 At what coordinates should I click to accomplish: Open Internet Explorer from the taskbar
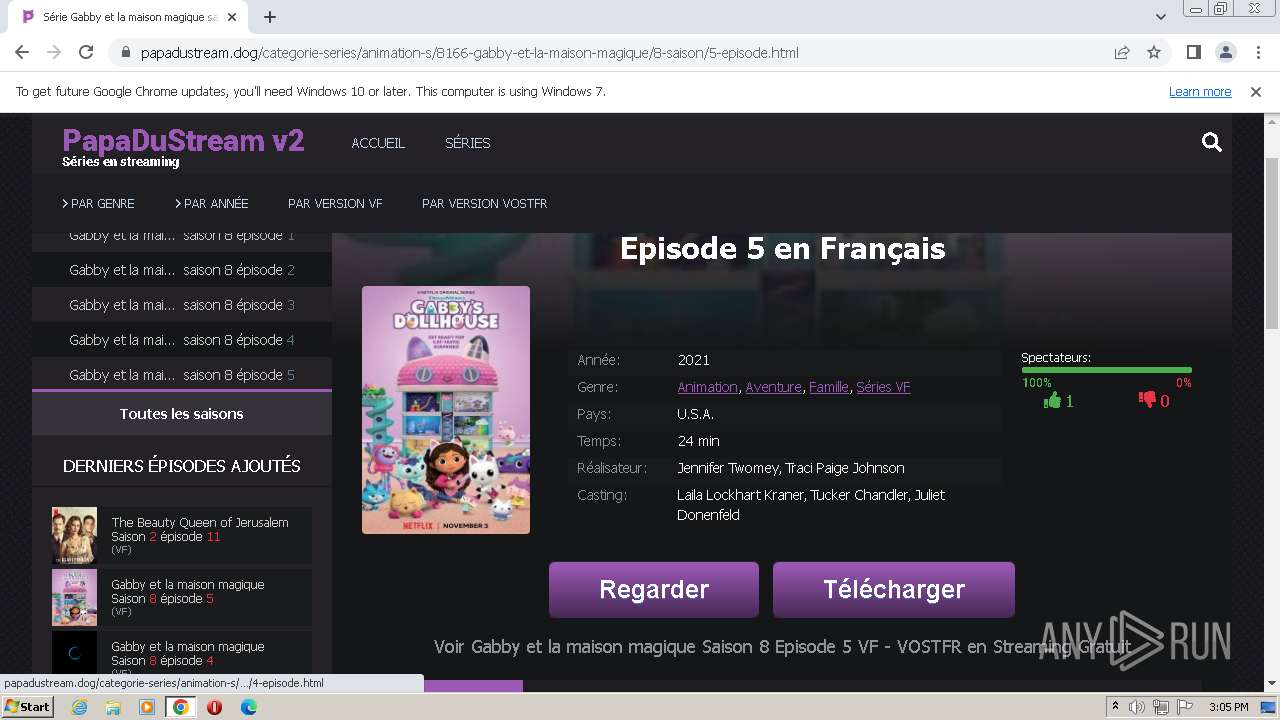[79, 707]
